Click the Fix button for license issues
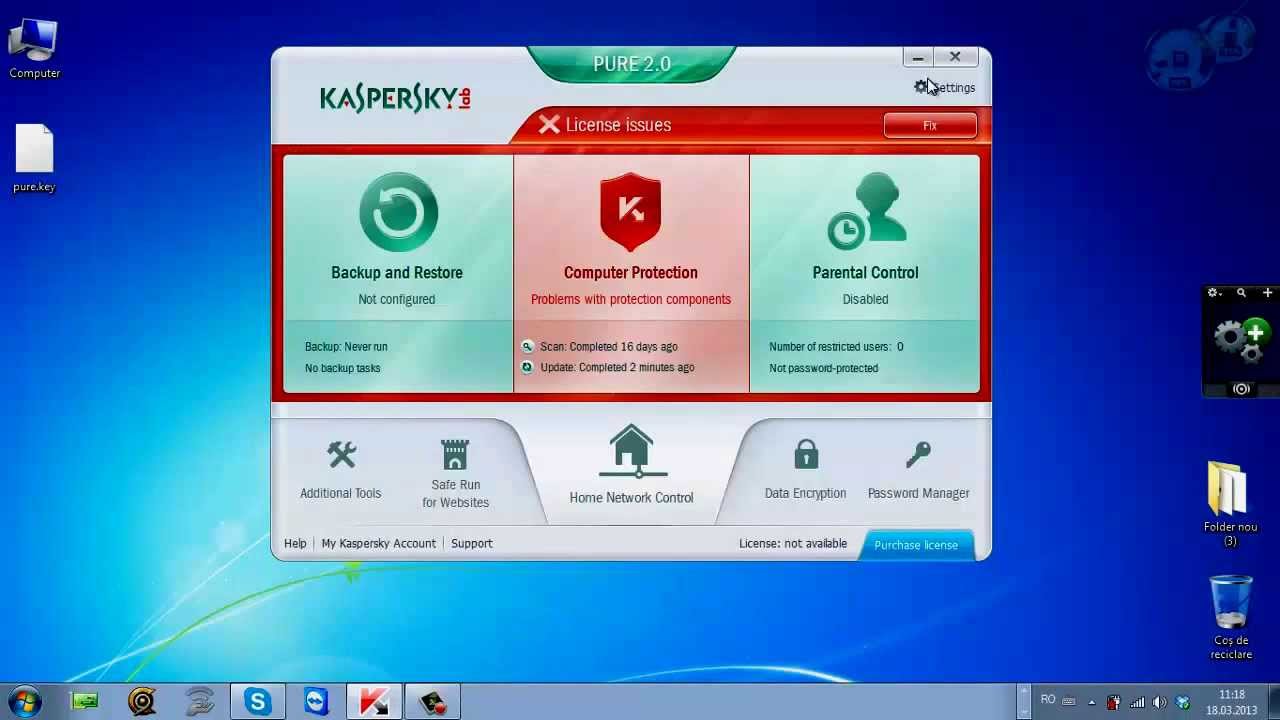1280x720 pixels. 930,125
